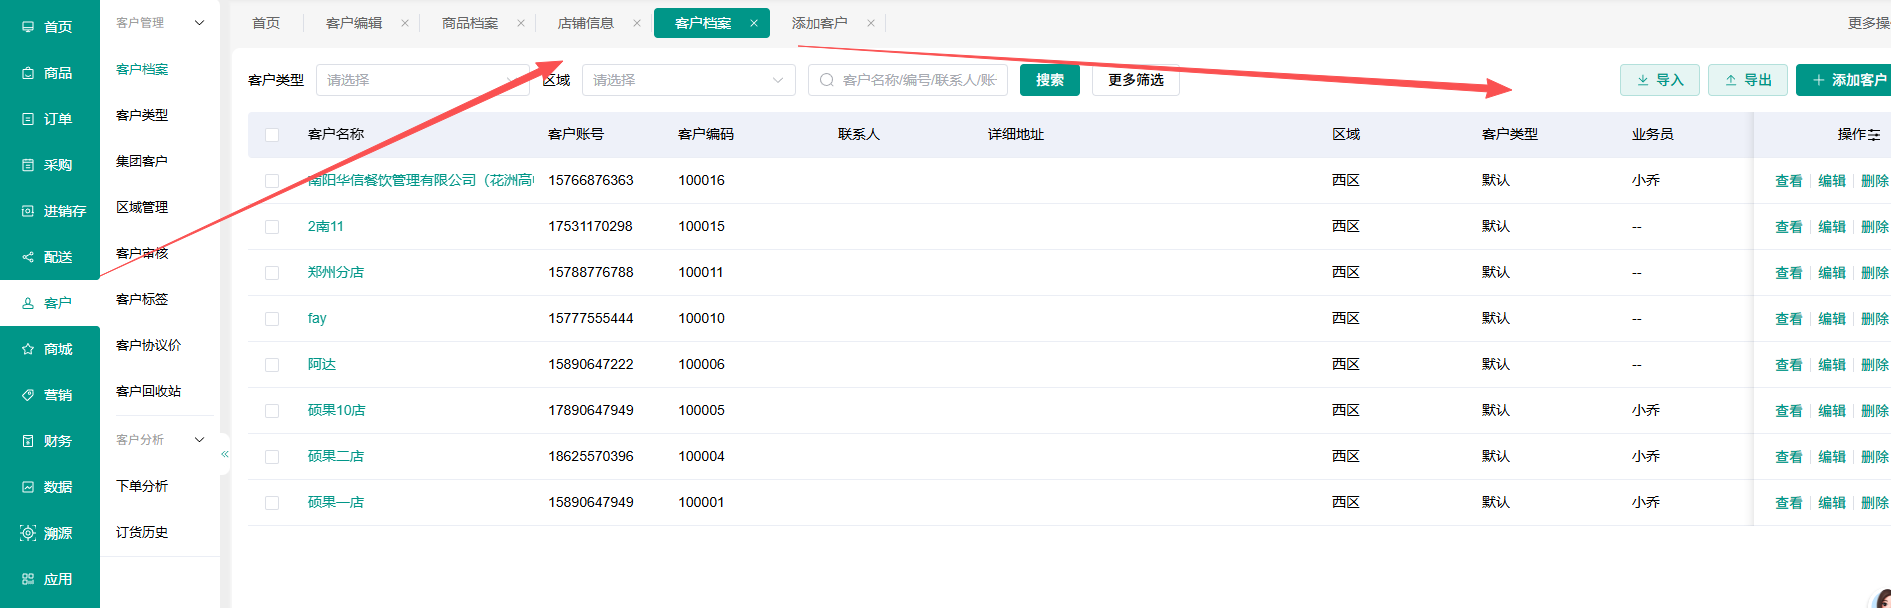
Task: Open the 区域 filter dropdown
Action: (x=689, y=80)
